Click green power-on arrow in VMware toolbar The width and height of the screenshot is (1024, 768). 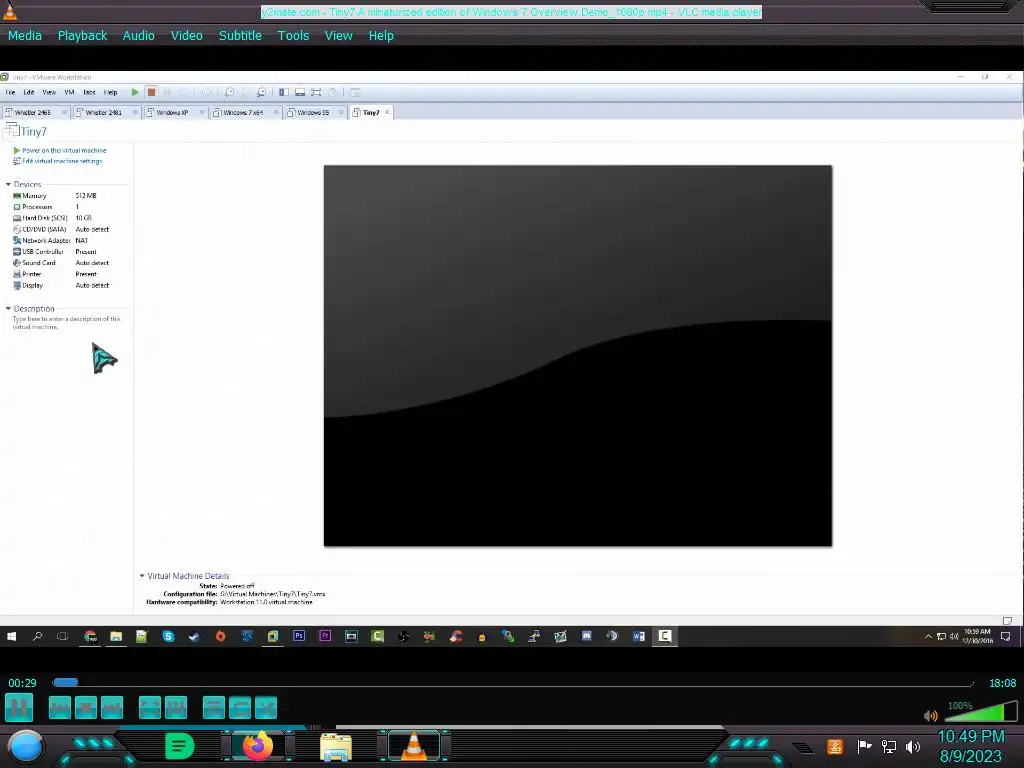pos(135,93)
